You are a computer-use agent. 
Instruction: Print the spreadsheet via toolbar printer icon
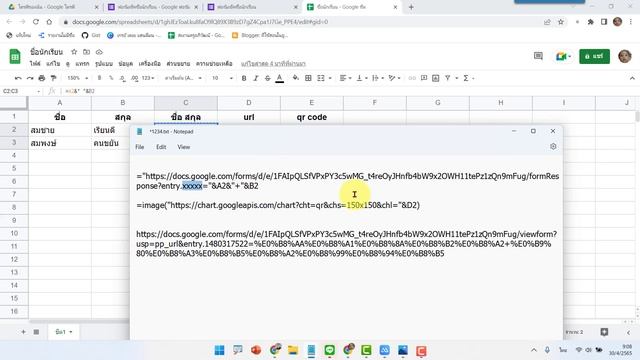[42, 78]
